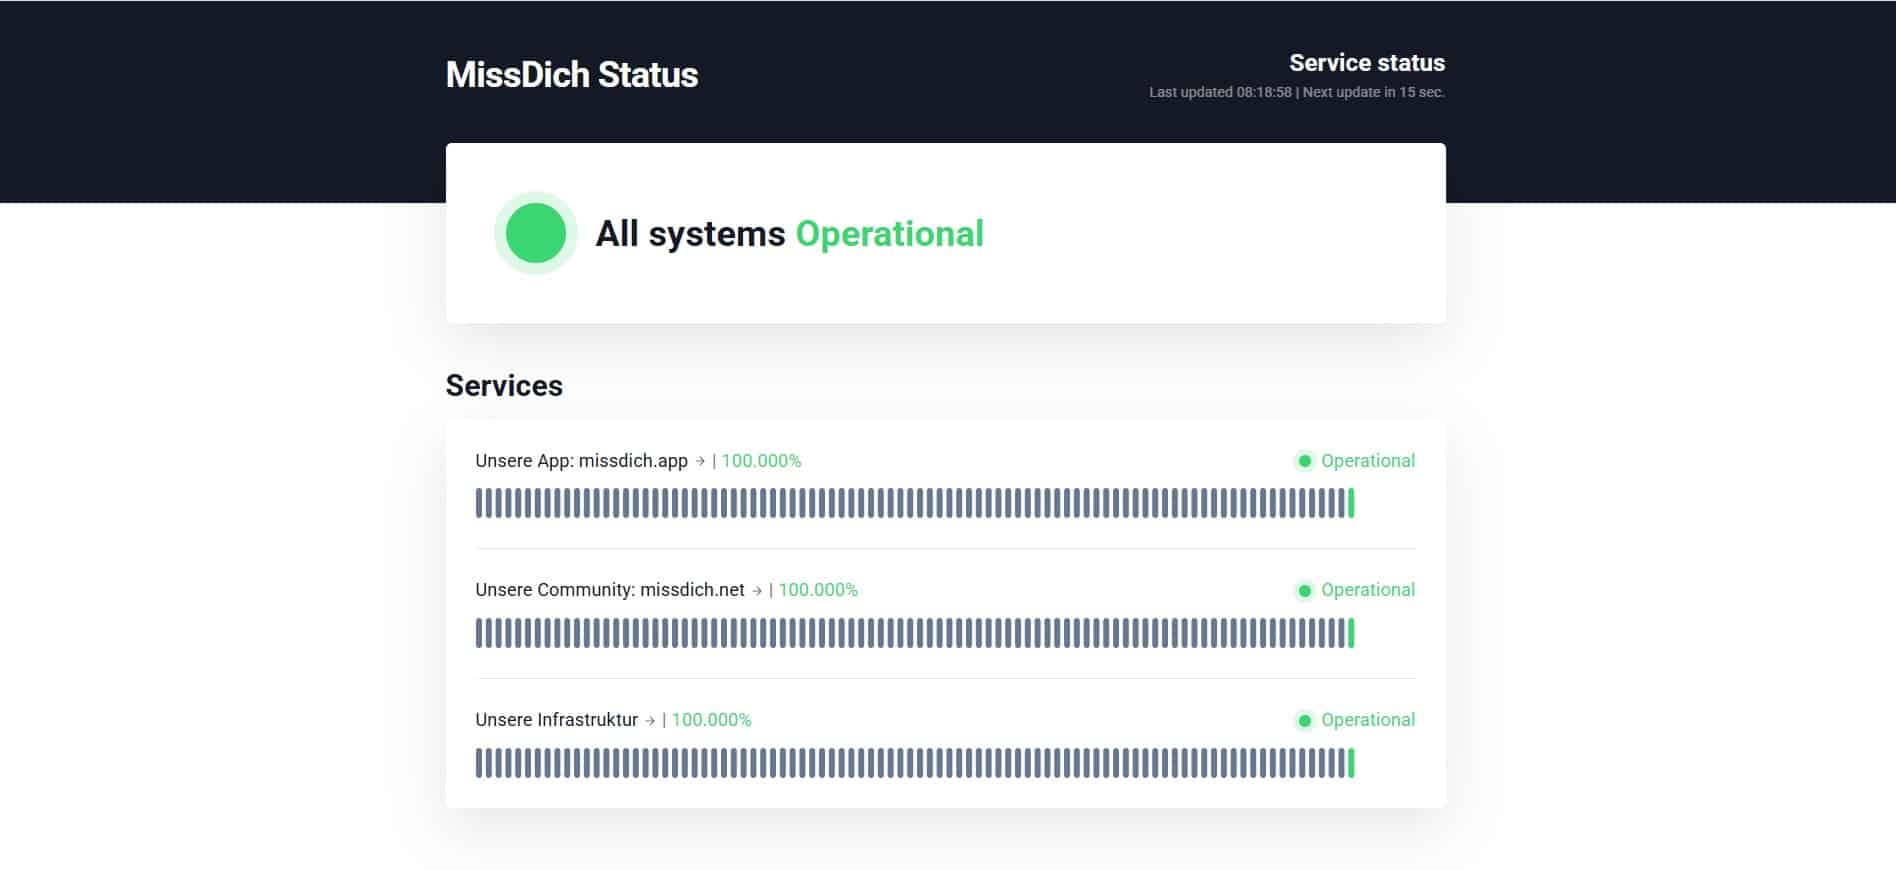
Task: Click the MissDich Status page title
Action: (571, 75)
